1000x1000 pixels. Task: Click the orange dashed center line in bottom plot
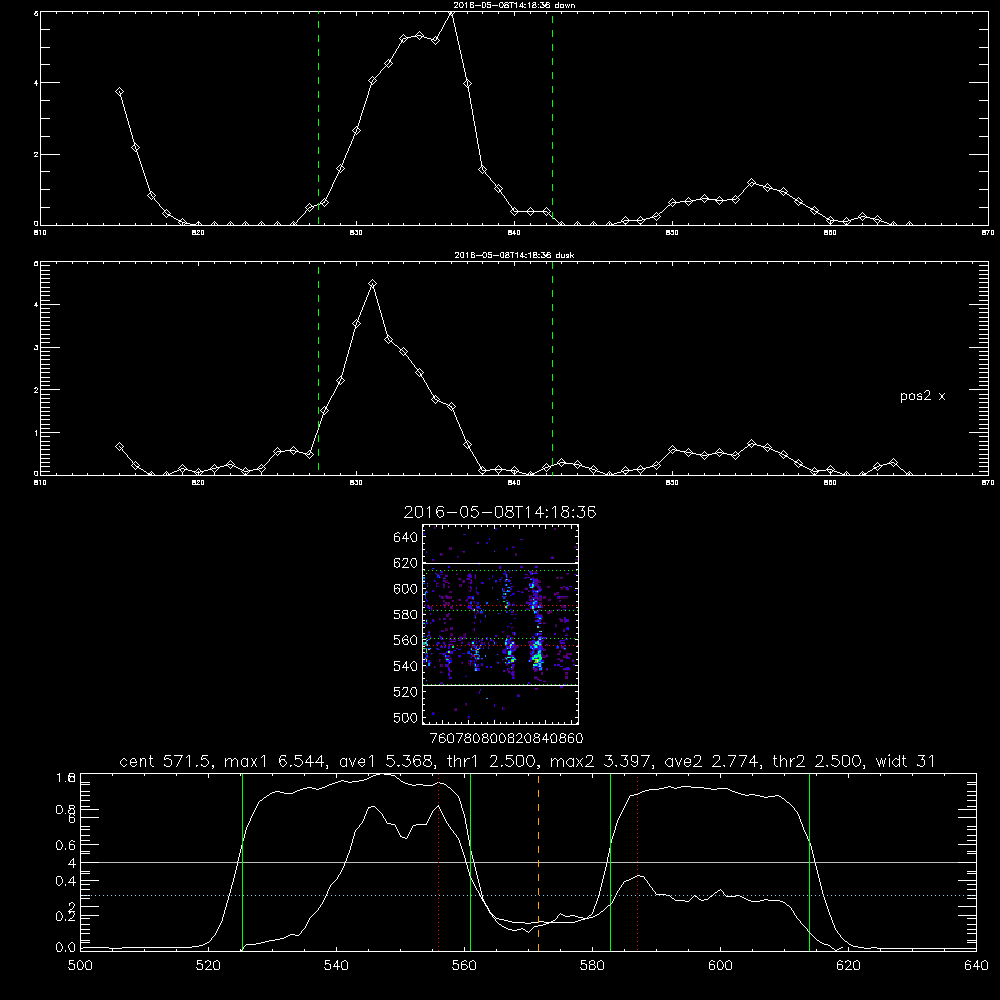pyautogui.click(x=538, y=862)
